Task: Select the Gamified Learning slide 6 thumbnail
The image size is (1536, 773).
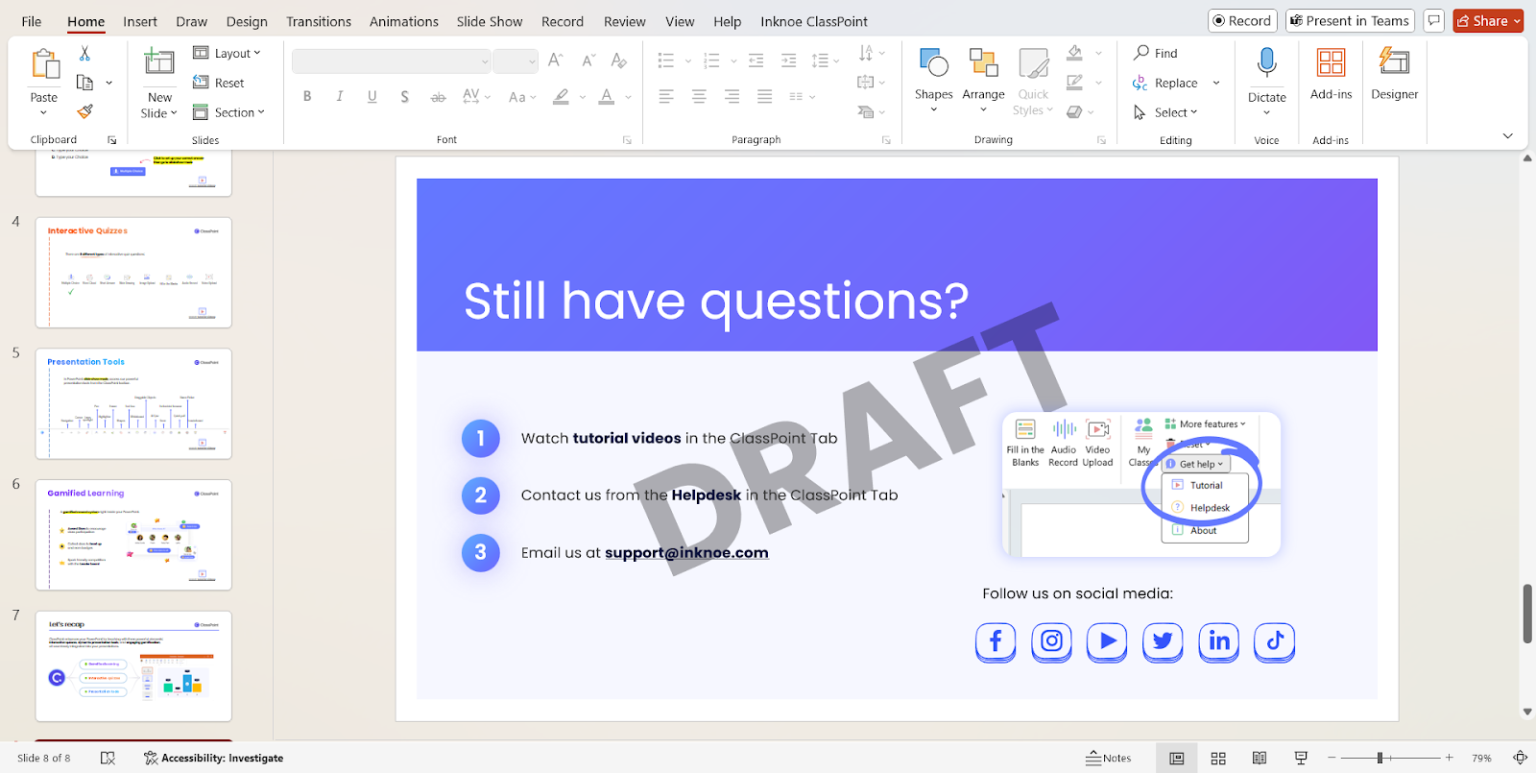Action: pyautogui.click(x=133, y=535)
